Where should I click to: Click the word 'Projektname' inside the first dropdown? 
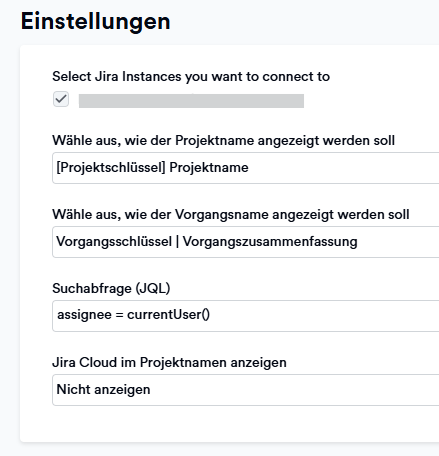tap(209, 167)
